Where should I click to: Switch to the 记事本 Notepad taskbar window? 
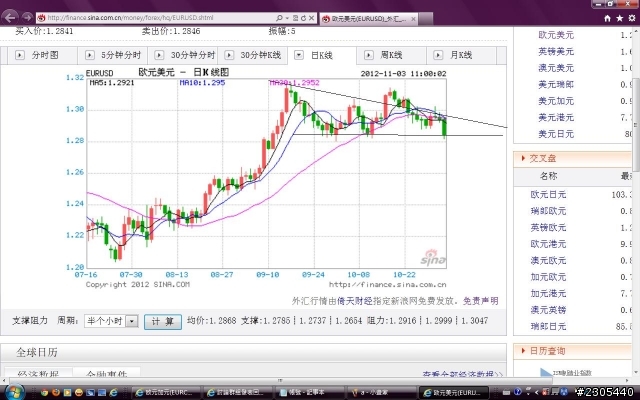click(x=309, y=393)
